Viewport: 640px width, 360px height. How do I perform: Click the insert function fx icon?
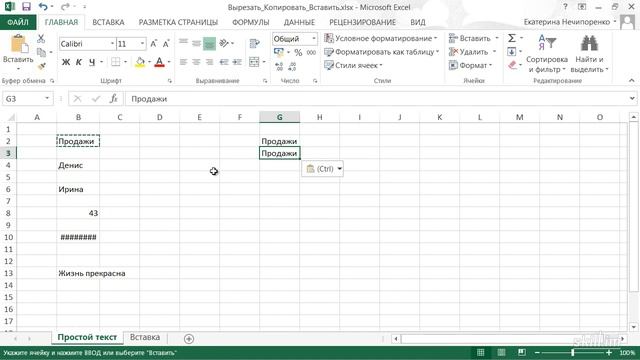(x=113, y=99)
